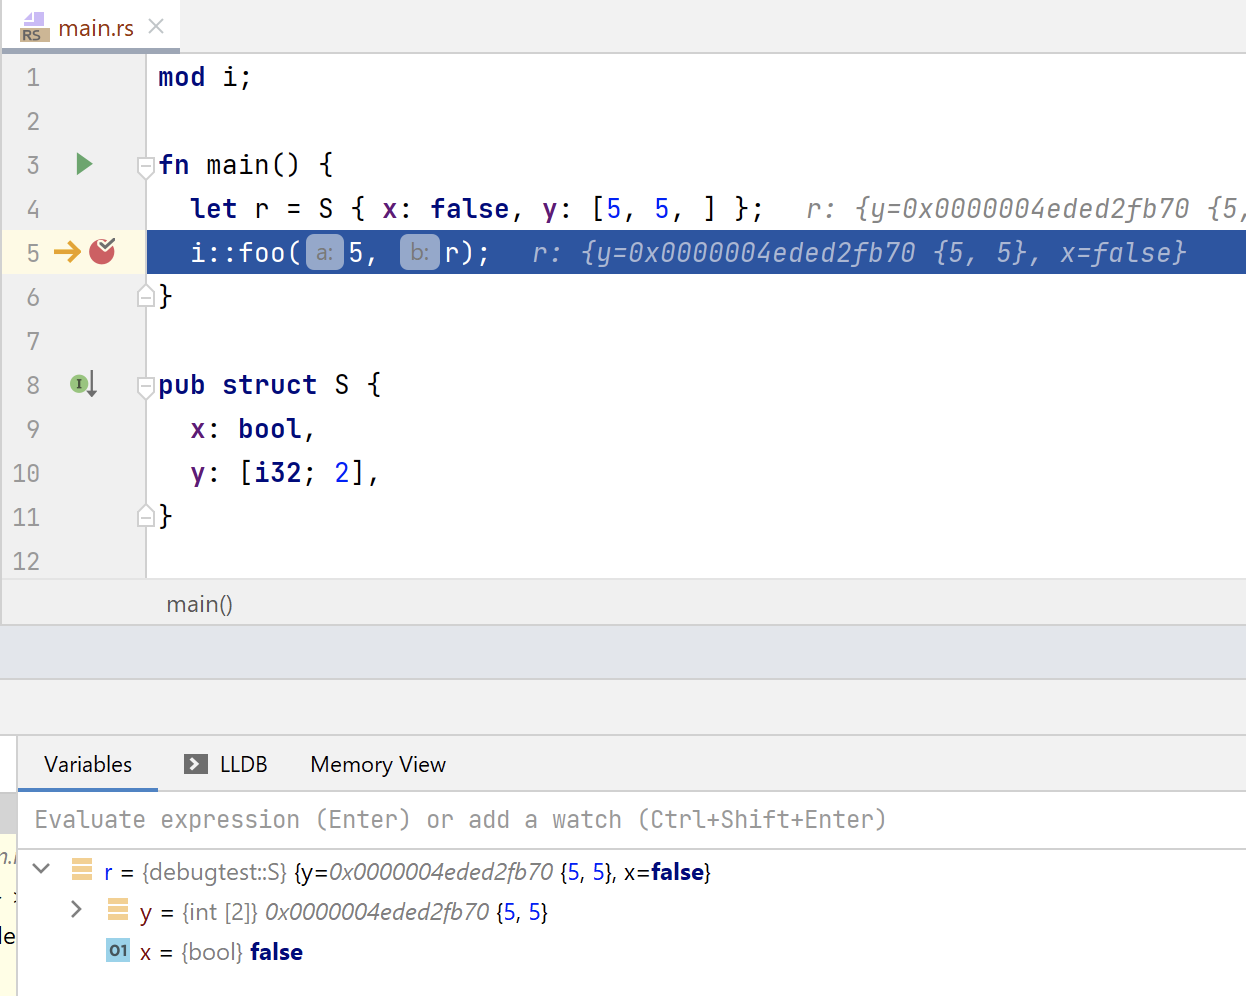Click the inline debug value on line 4
The image size is (1246, 996).
click(x=1024, y=209)
